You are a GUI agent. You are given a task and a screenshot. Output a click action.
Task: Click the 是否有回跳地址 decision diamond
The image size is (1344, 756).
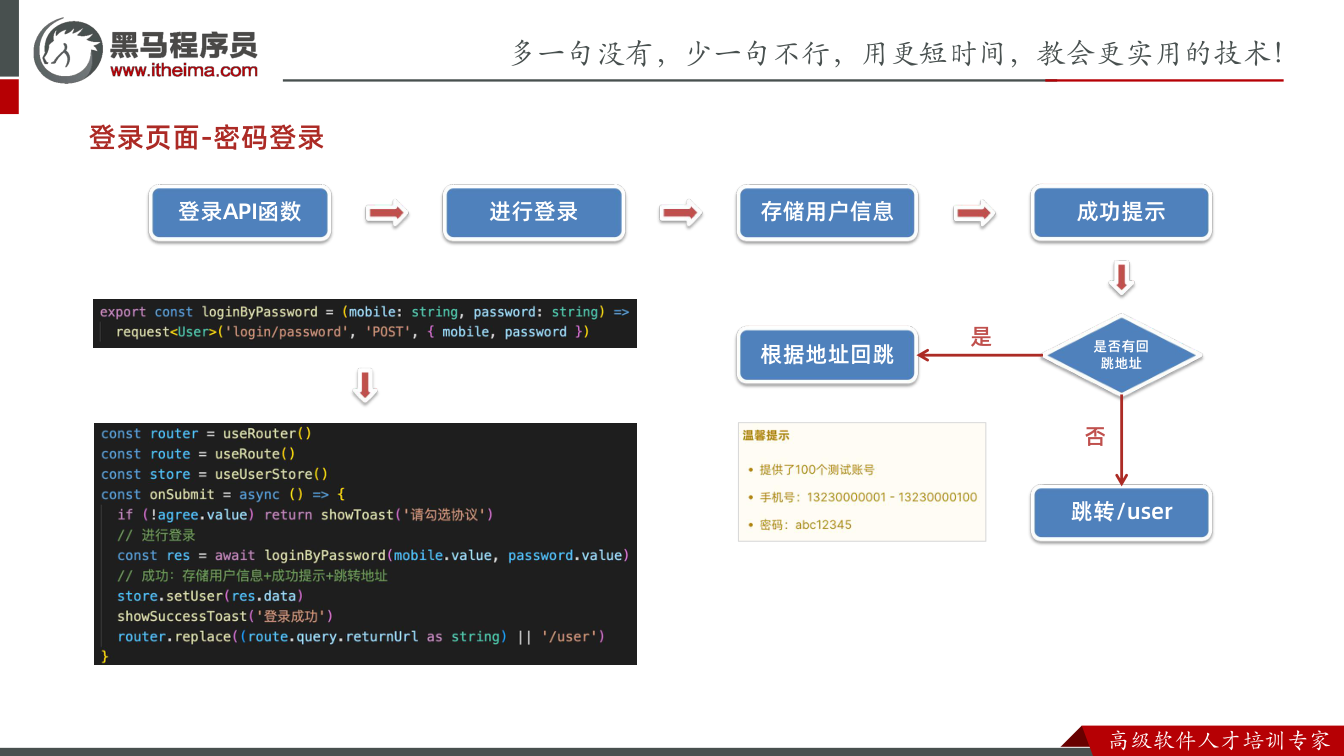(x=1121, y=355)
